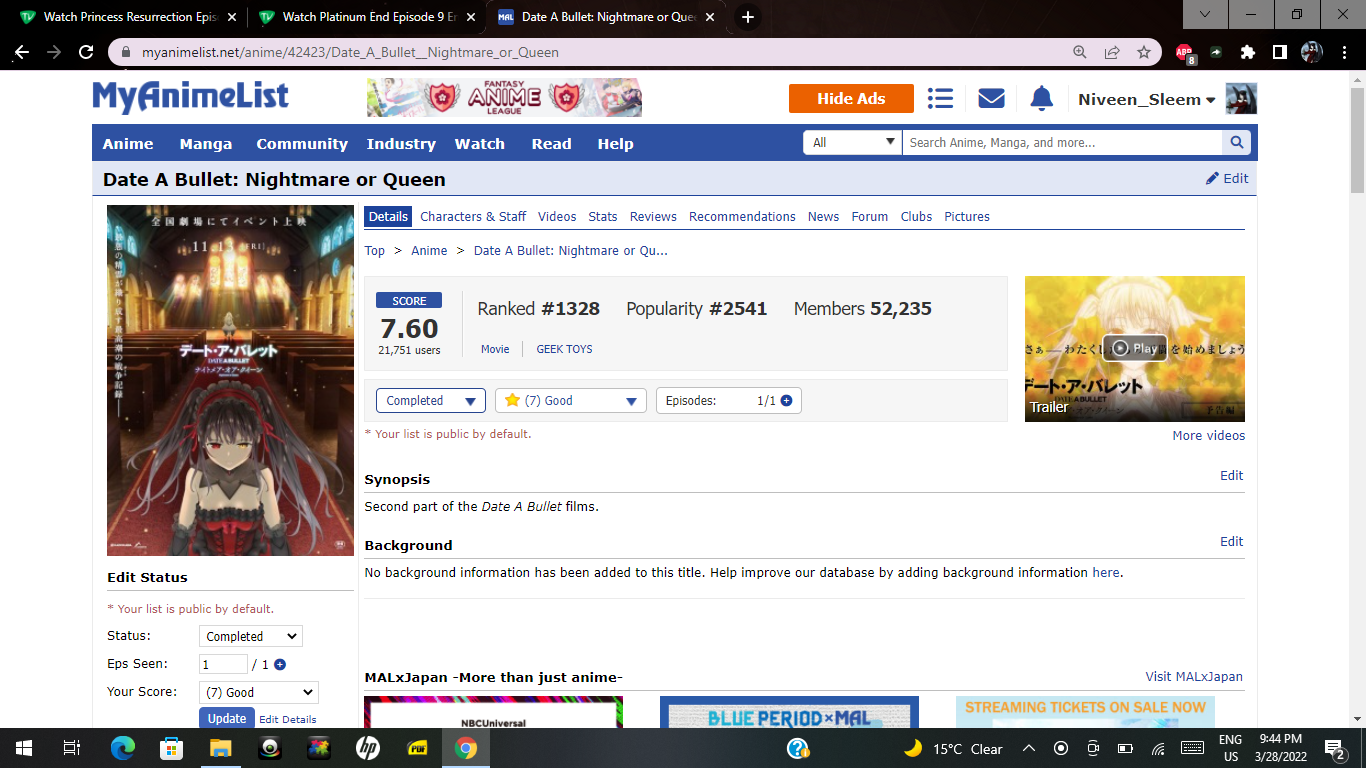
Task: Click the pencil Edit icon link
Action: pyautogui.click(x=1227, y=178)
